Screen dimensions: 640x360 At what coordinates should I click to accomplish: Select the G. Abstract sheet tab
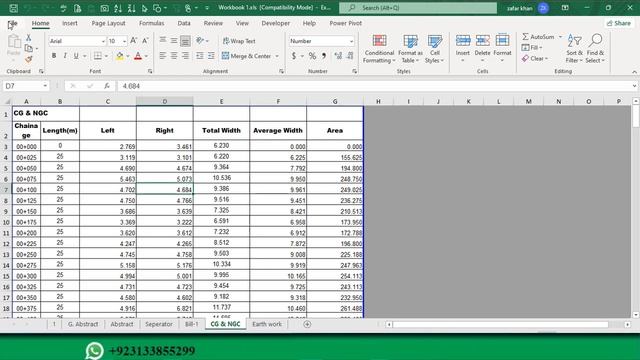(x=83, y=324)
